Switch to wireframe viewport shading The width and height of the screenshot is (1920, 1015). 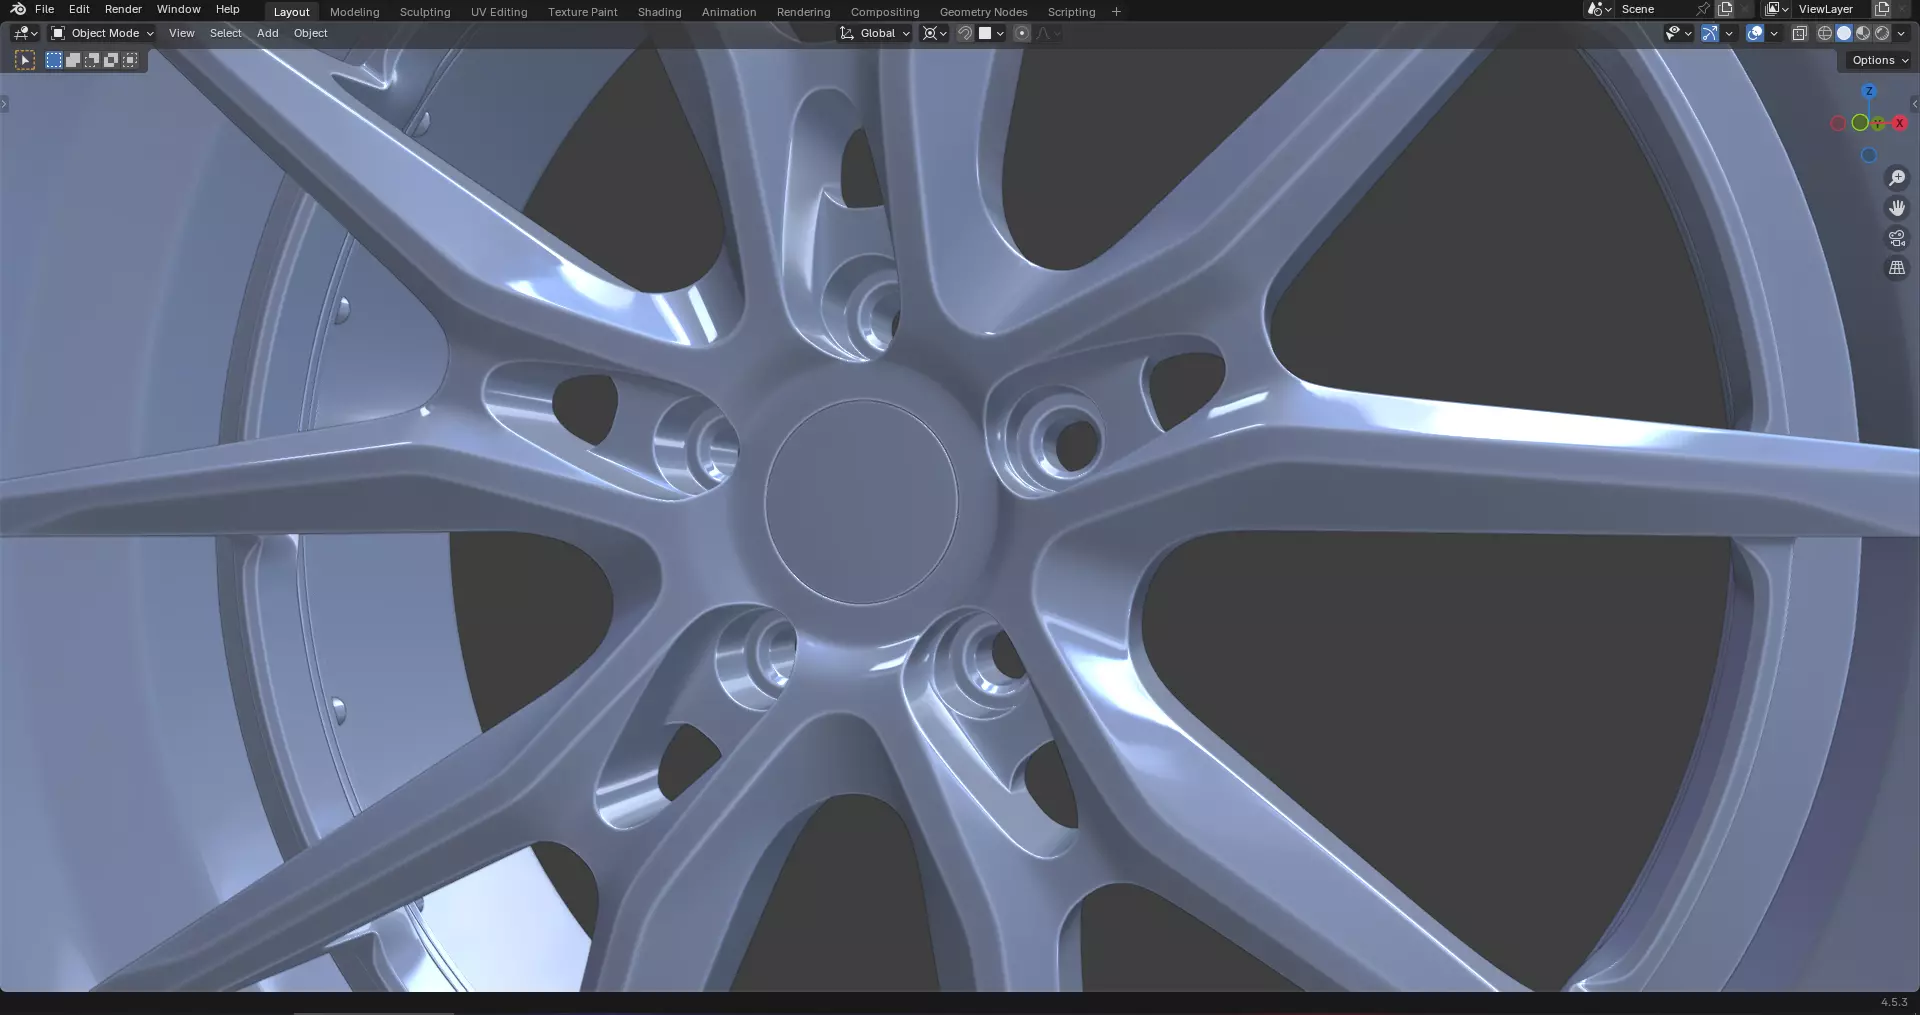tap(1825, 33)
